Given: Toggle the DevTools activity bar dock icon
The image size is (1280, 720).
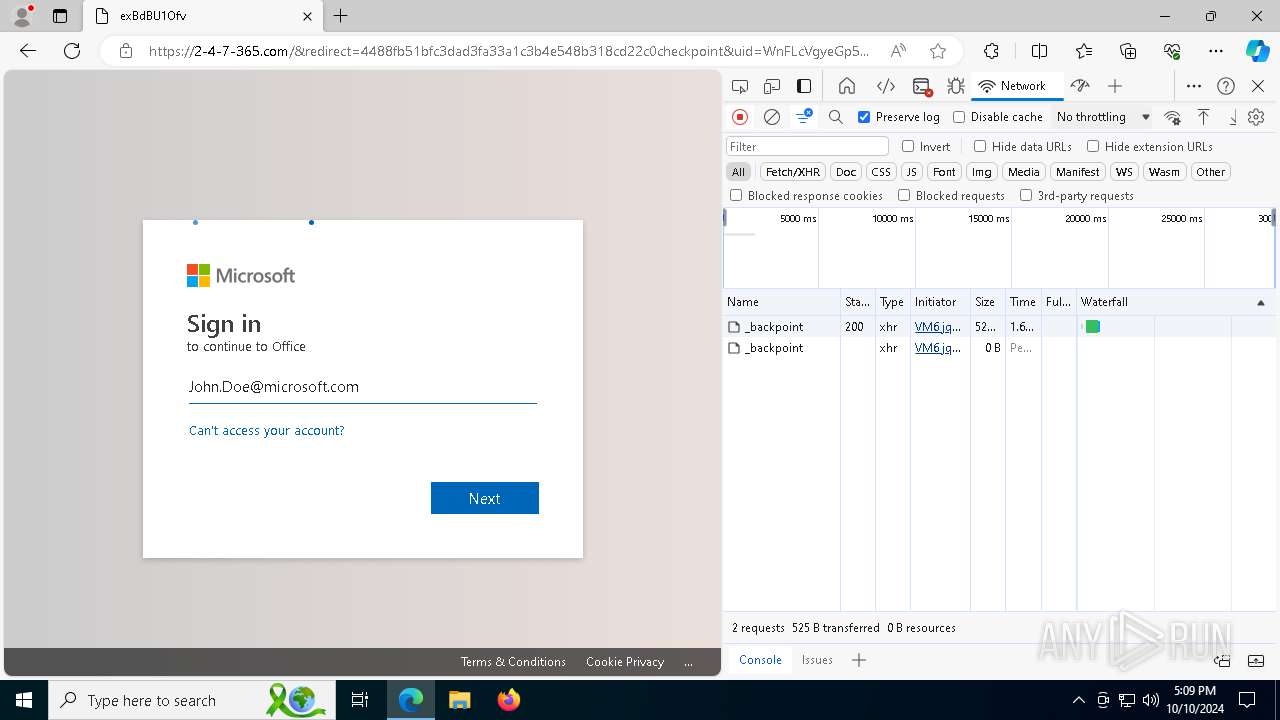Looking at the screenshot, I should pyautogui.click(x=804, y=86).
